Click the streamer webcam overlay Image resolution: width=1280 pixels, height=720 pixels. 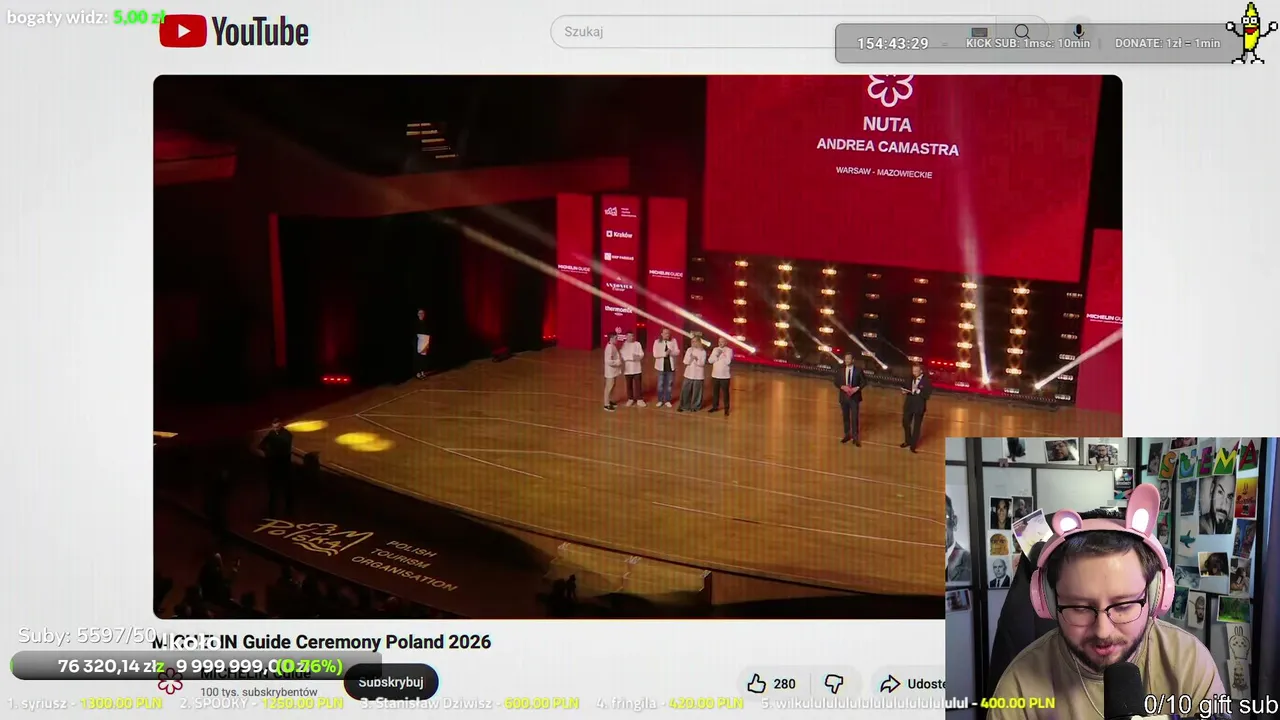coord(1112,578)
